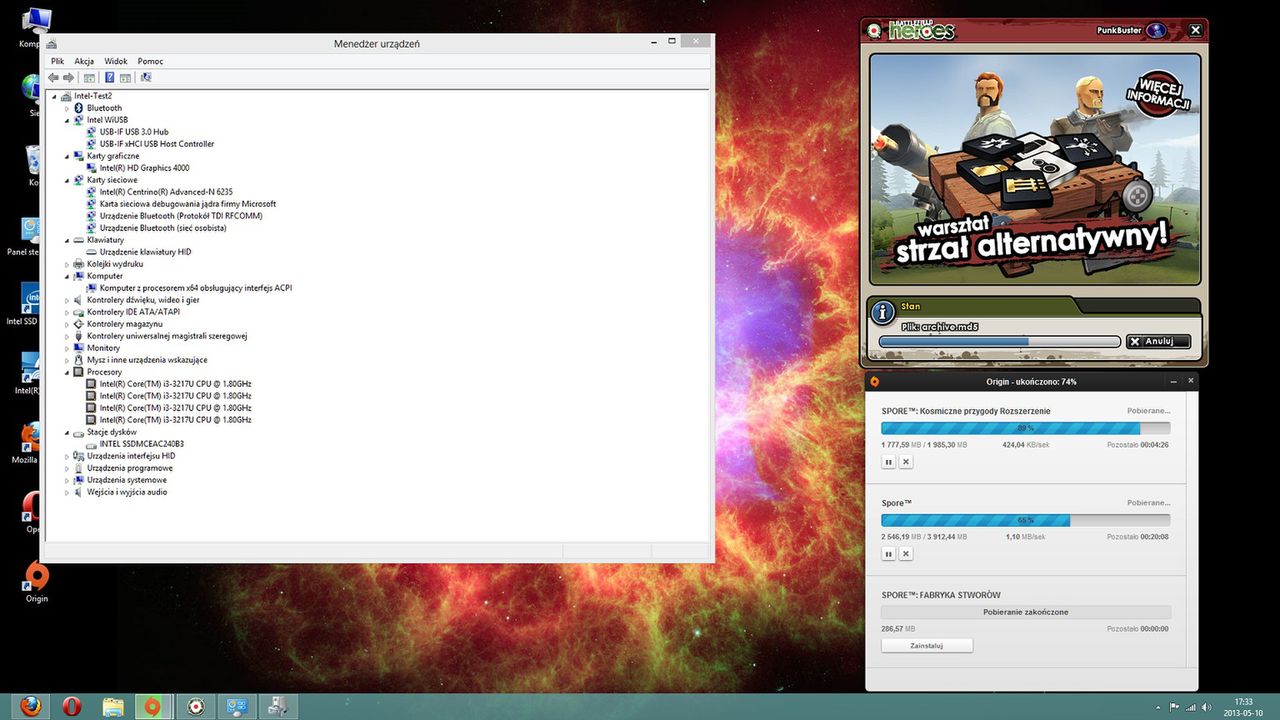Expand Kontrolery dźwięku, wideo i gier
Image resolution: width=1280 pixels, height=720 pixels.
pyautogui.click(x=67, y=300)
